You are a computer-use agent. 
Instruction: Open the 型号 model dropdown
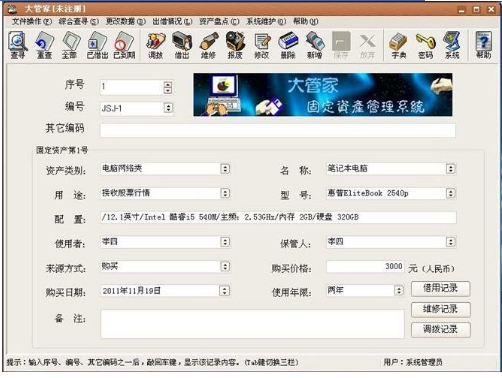pyautogui.click(x=451, y=193)
